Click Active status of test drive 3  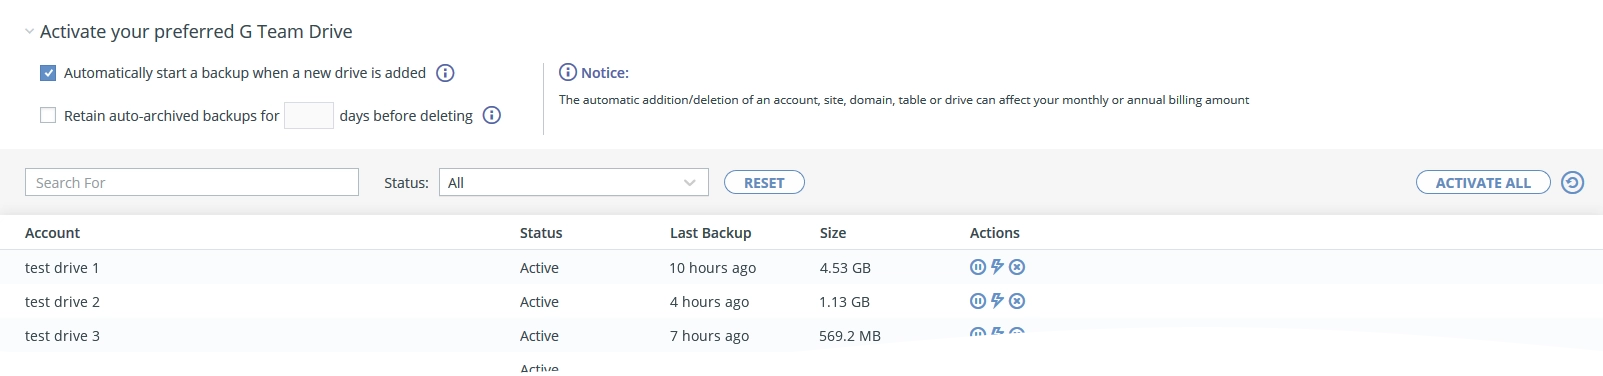(539, 336)
